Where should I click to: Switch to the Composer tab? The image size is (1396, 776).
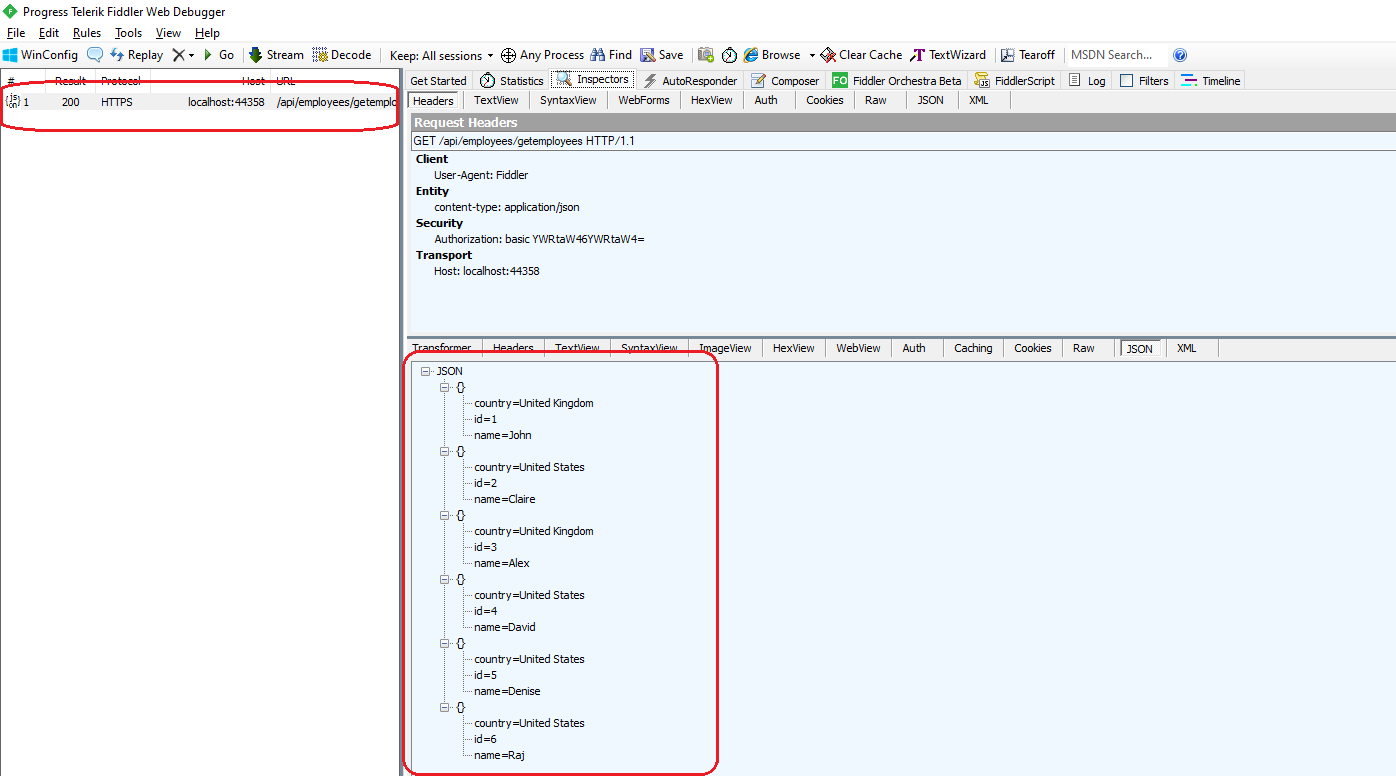coord(785,81)
